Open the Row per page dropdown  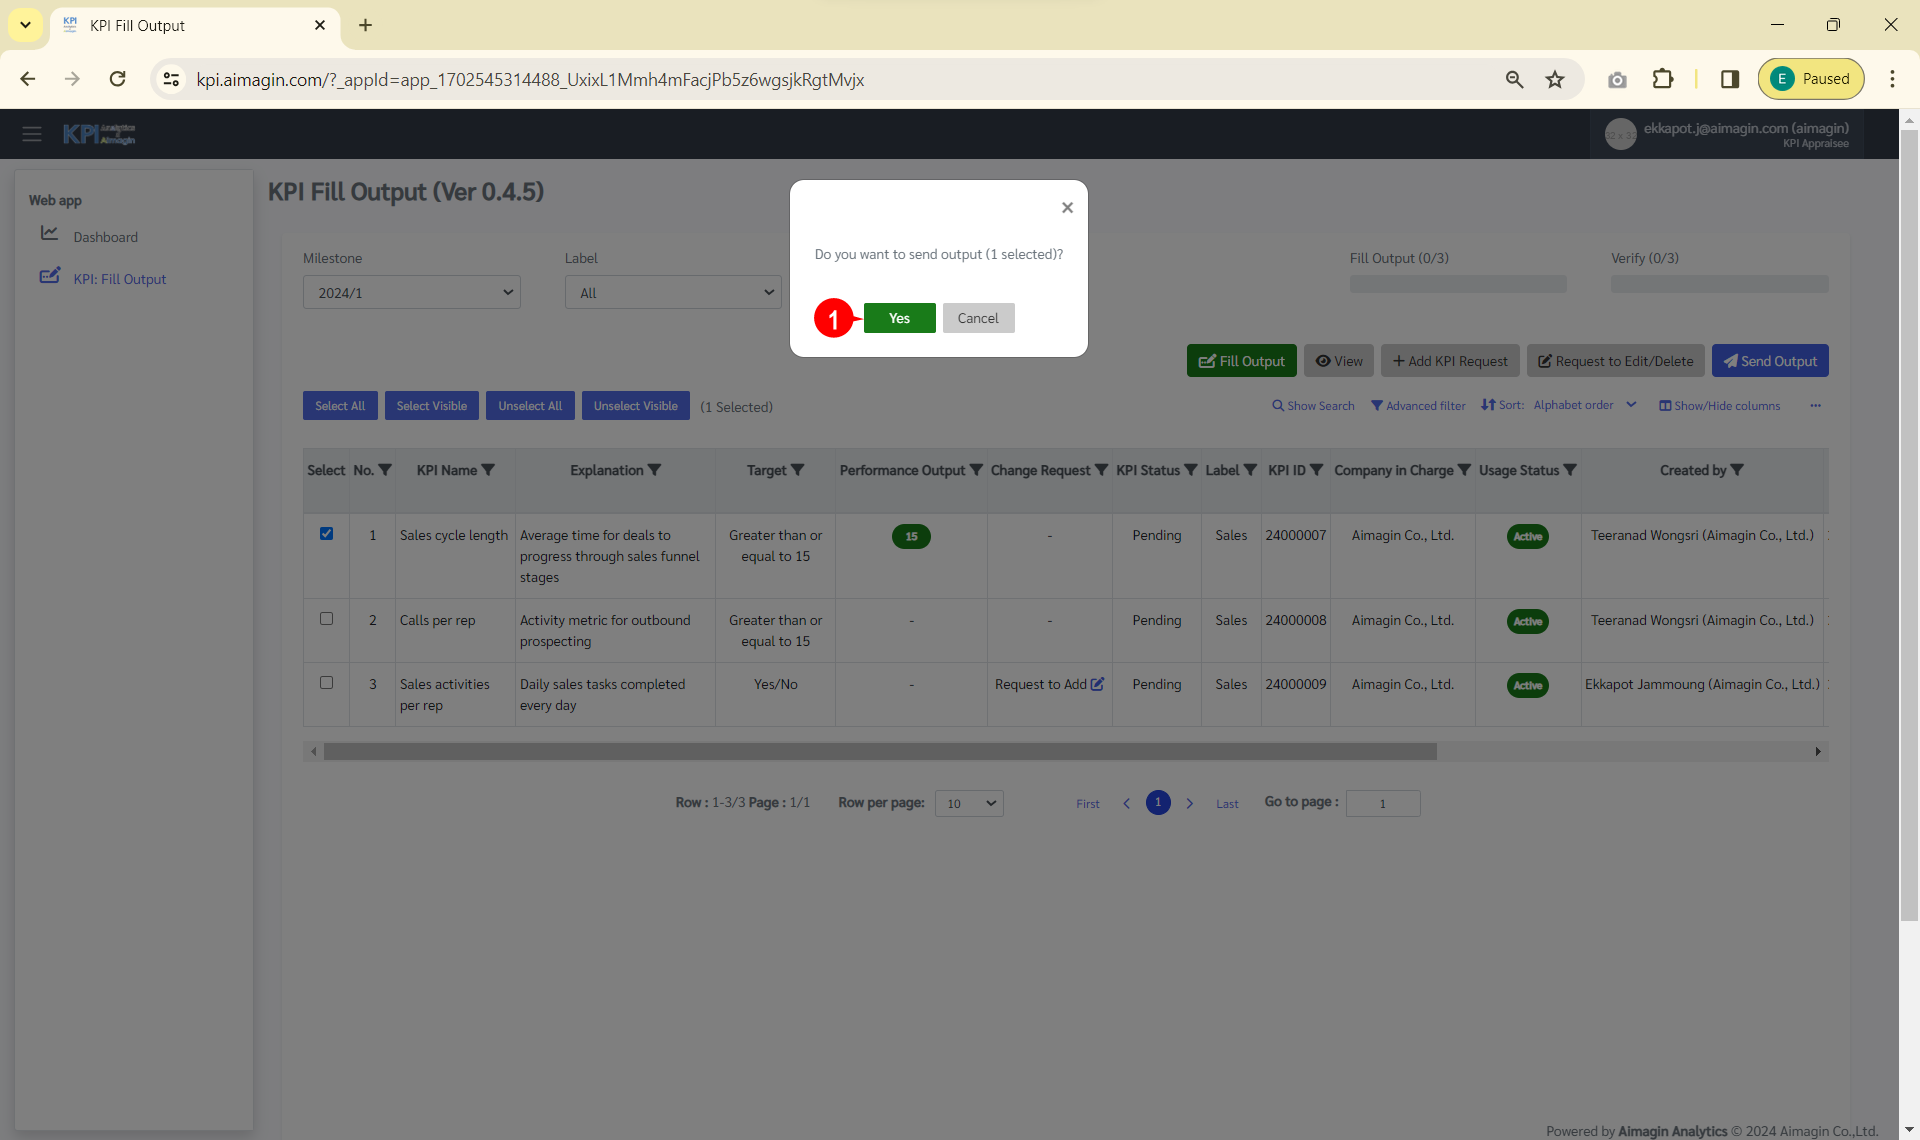coord(968,803)
